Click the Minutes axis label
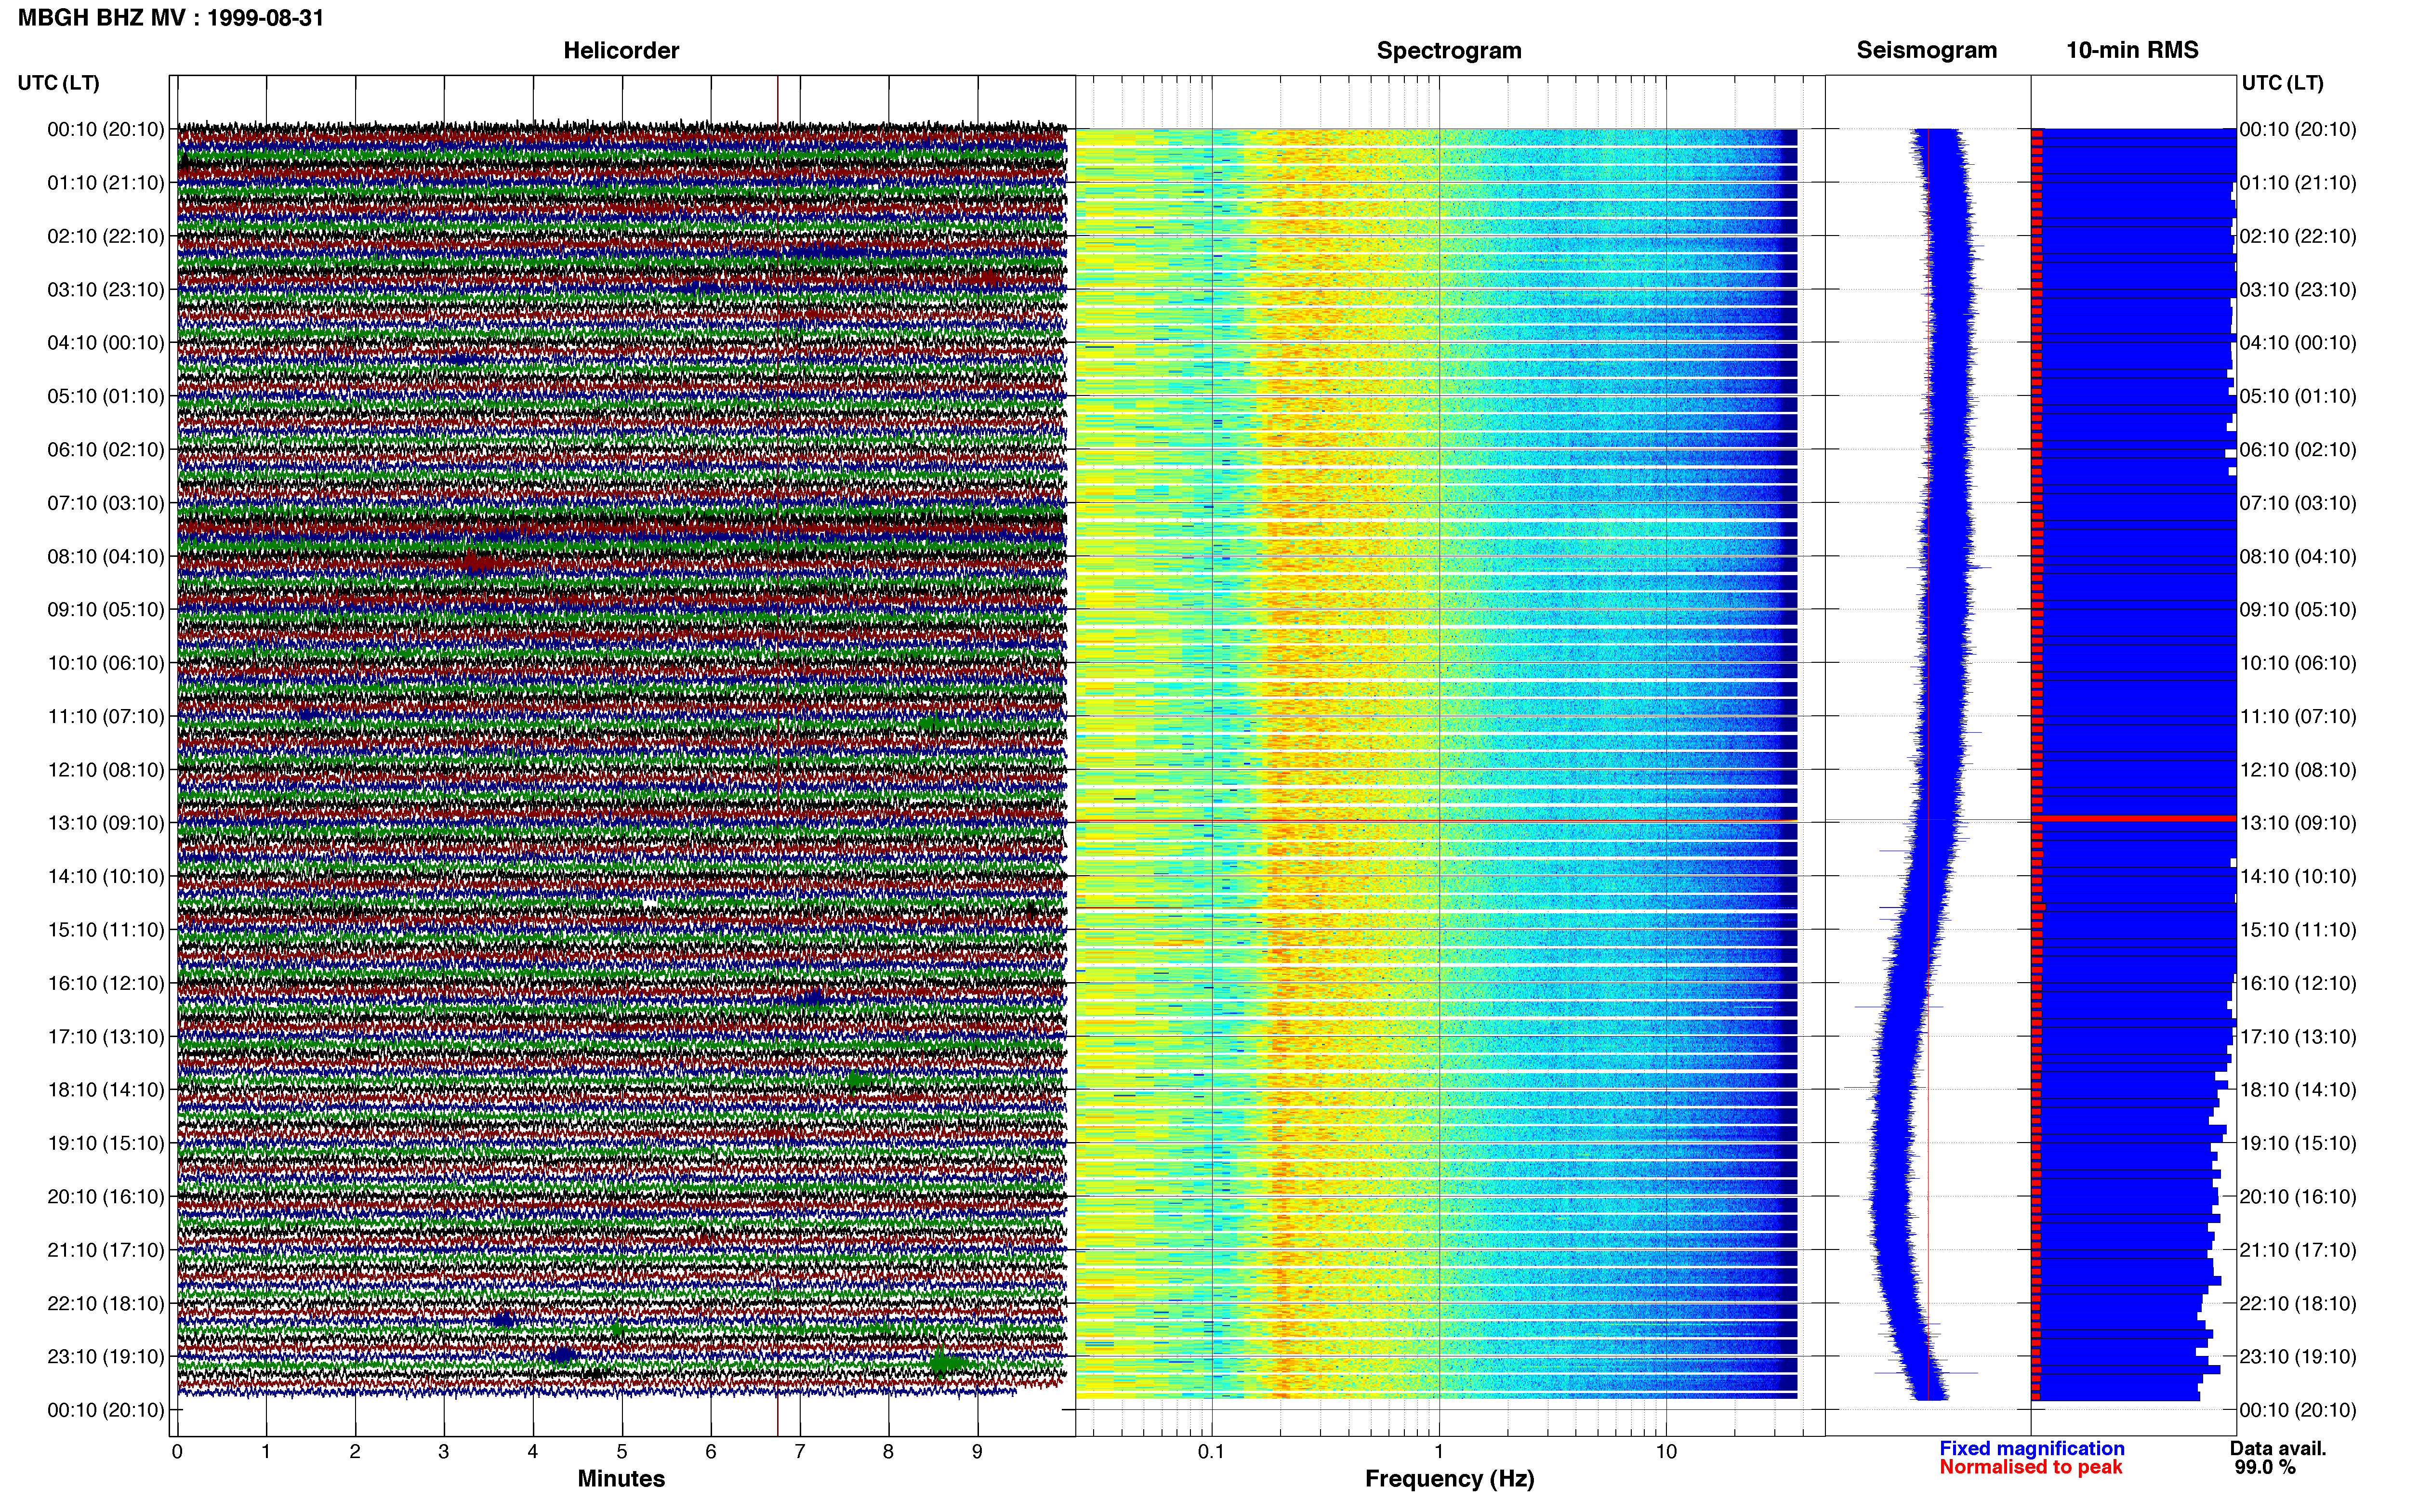 [621, 1478]
